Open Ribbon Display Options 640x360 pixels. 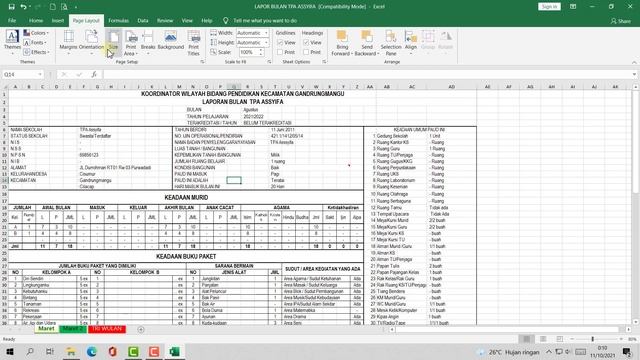(x=573, y=7)
